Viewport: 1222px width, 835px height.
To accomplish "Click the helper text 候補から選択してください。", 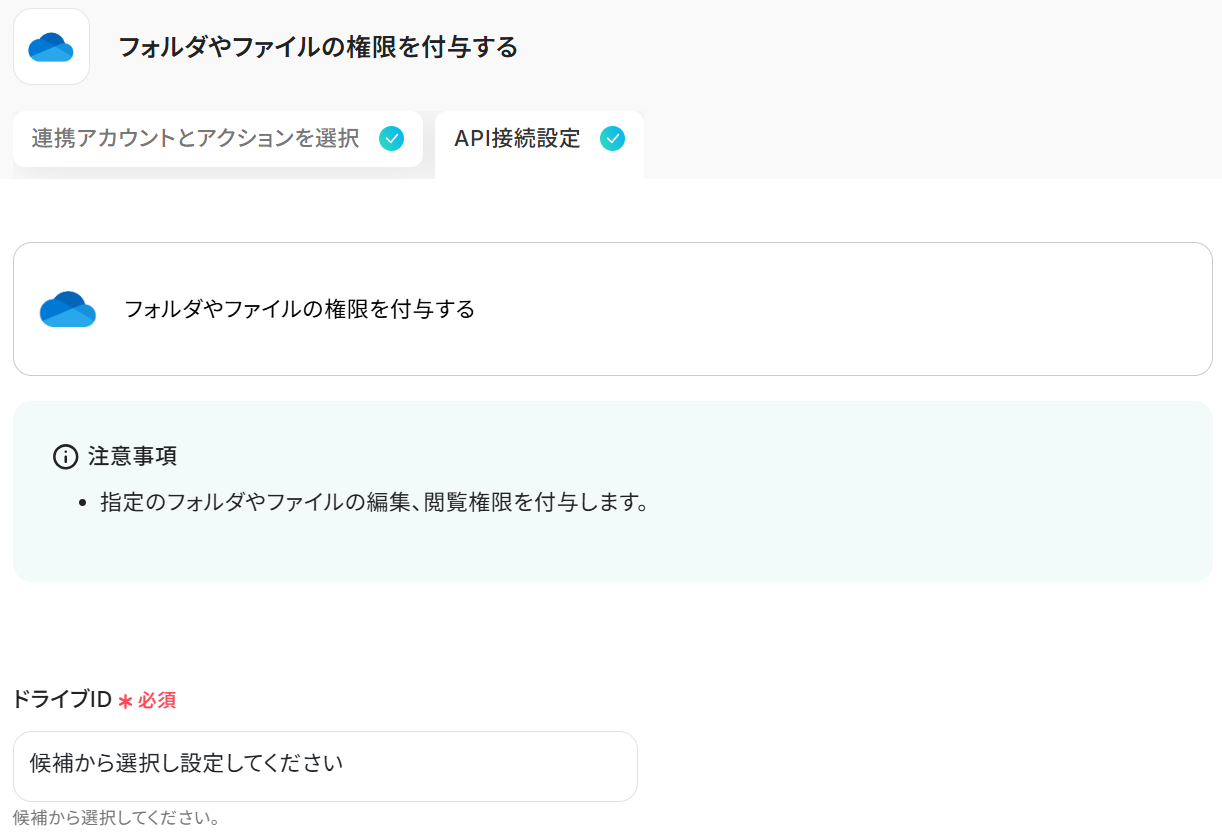I will [117, 818].
